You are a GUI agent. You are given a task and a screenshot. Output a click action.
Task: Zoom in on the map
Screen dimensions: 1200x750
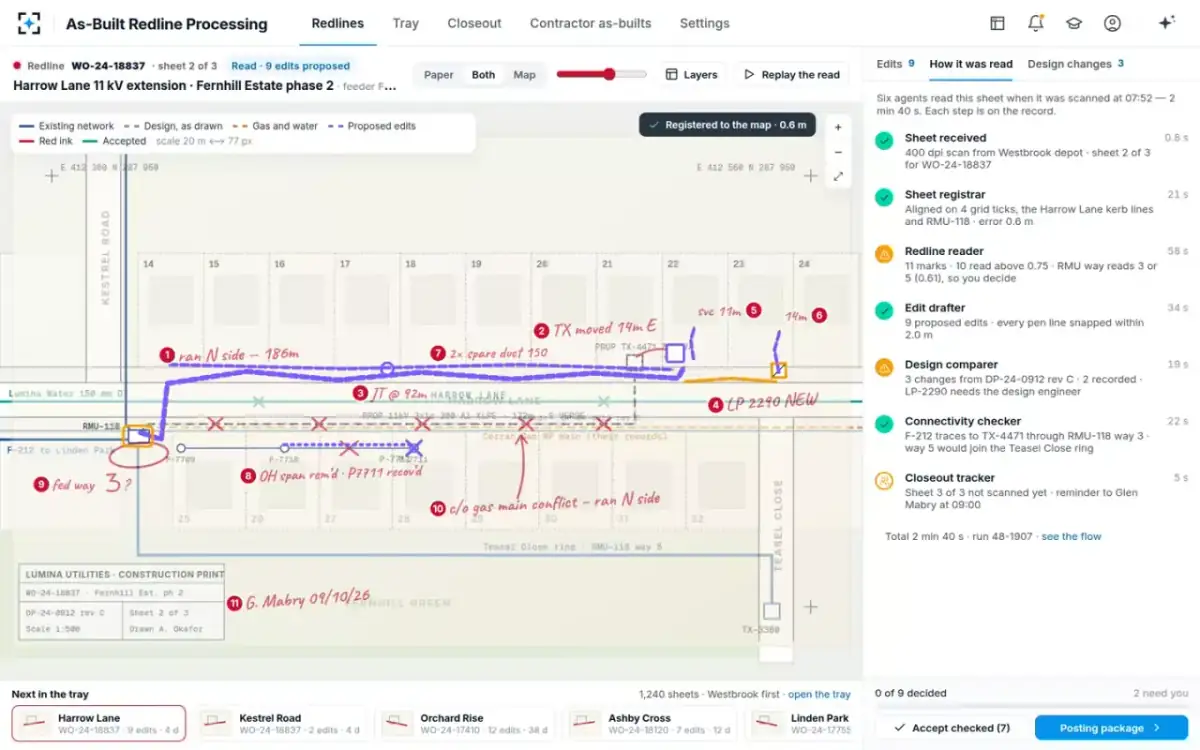click(838, 128)
